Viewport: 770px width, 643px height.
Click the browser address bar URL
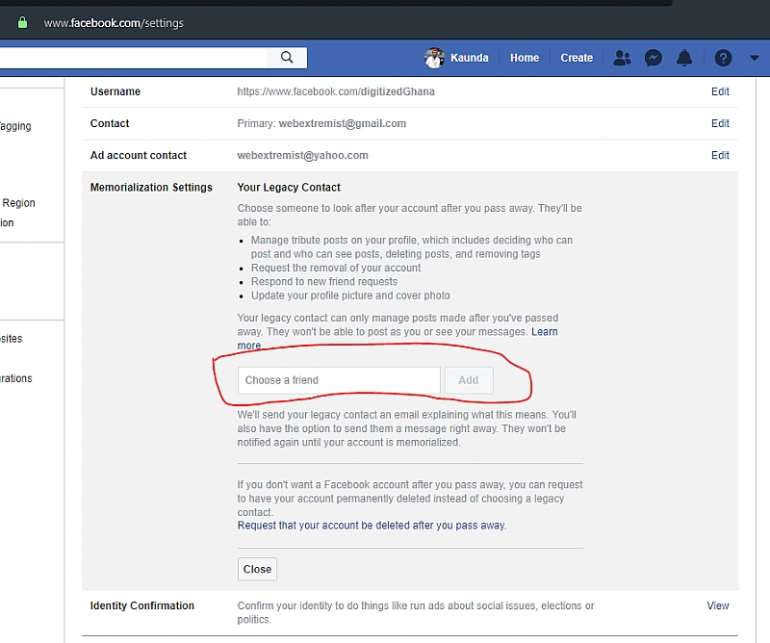[x=113, y=23]
